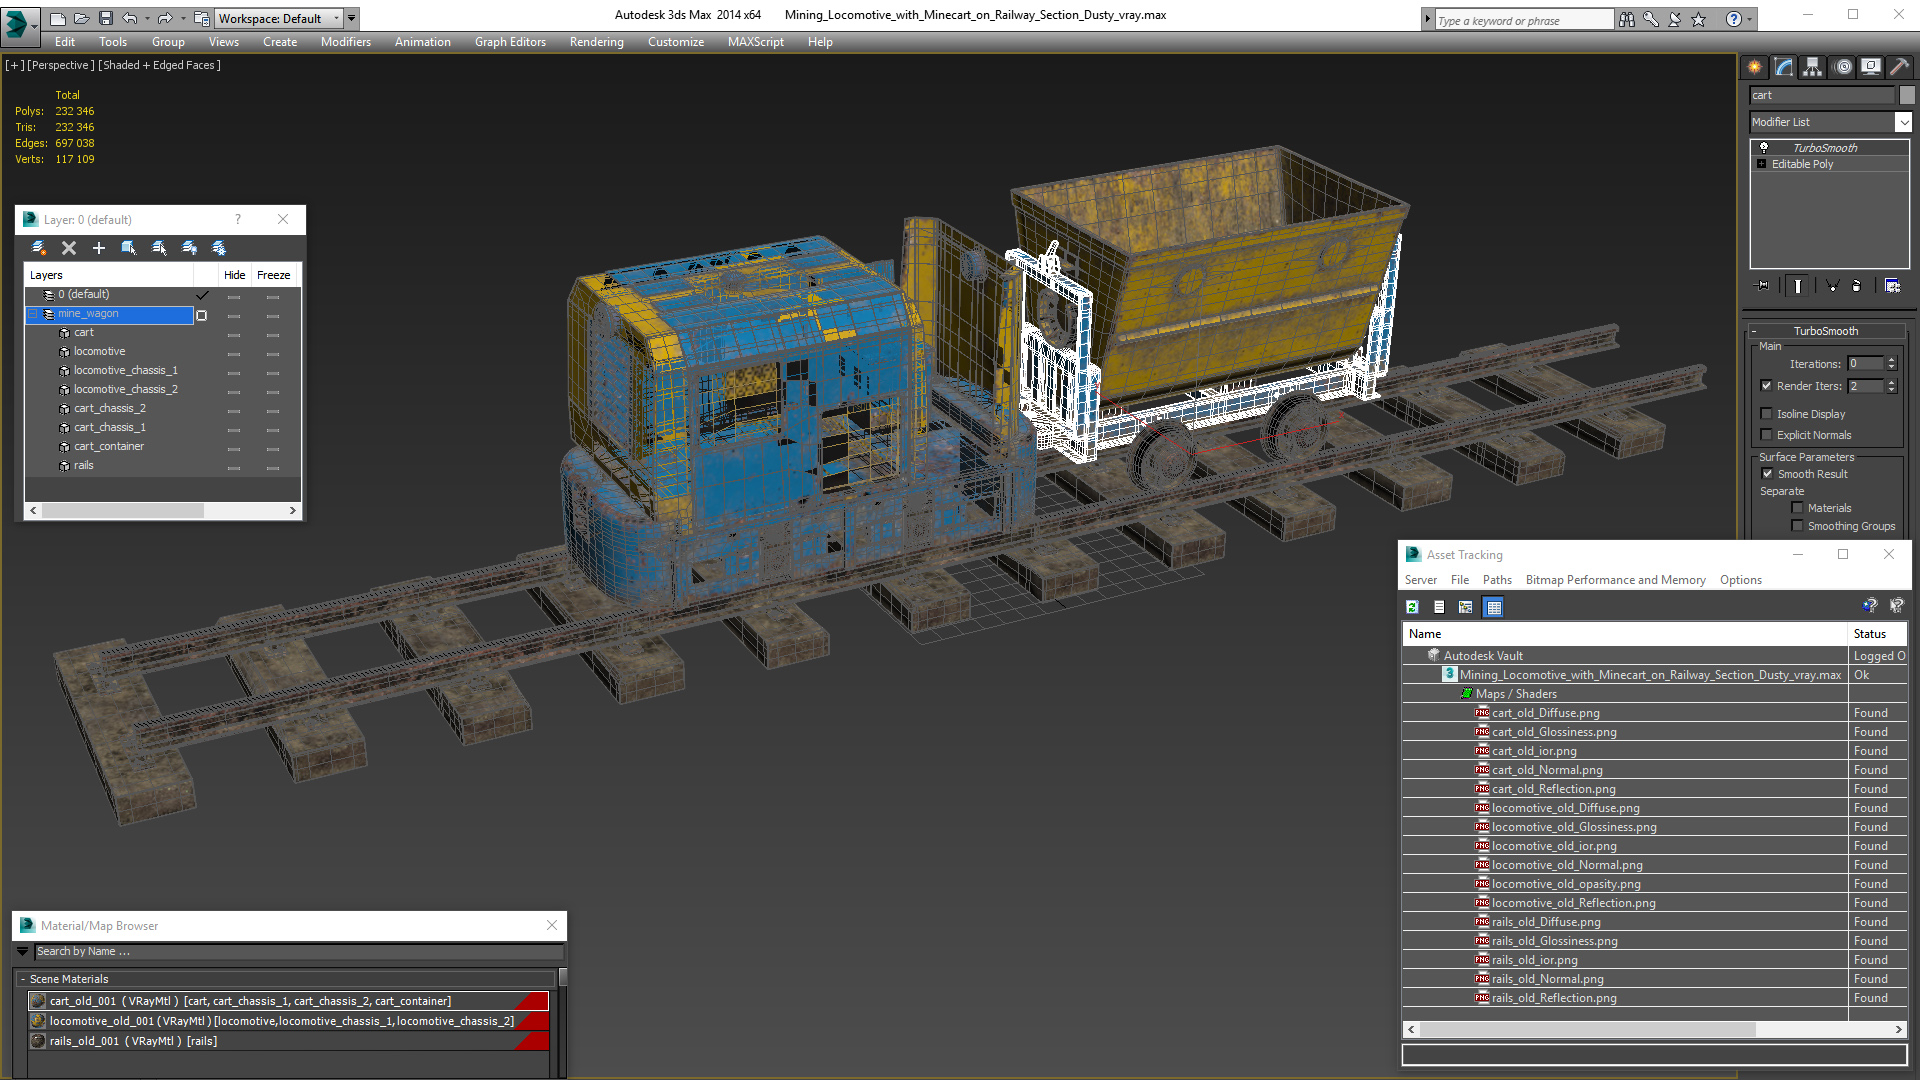Toggle Show End Result icon
The image size is (1920, 1080).
pos(1798,286)
